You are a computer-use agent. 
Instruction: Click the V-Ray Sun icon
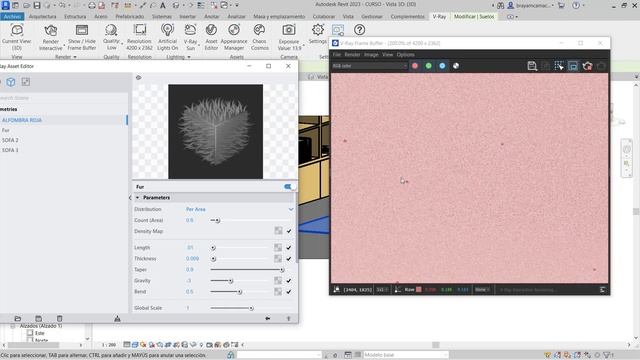pos(190,31)
